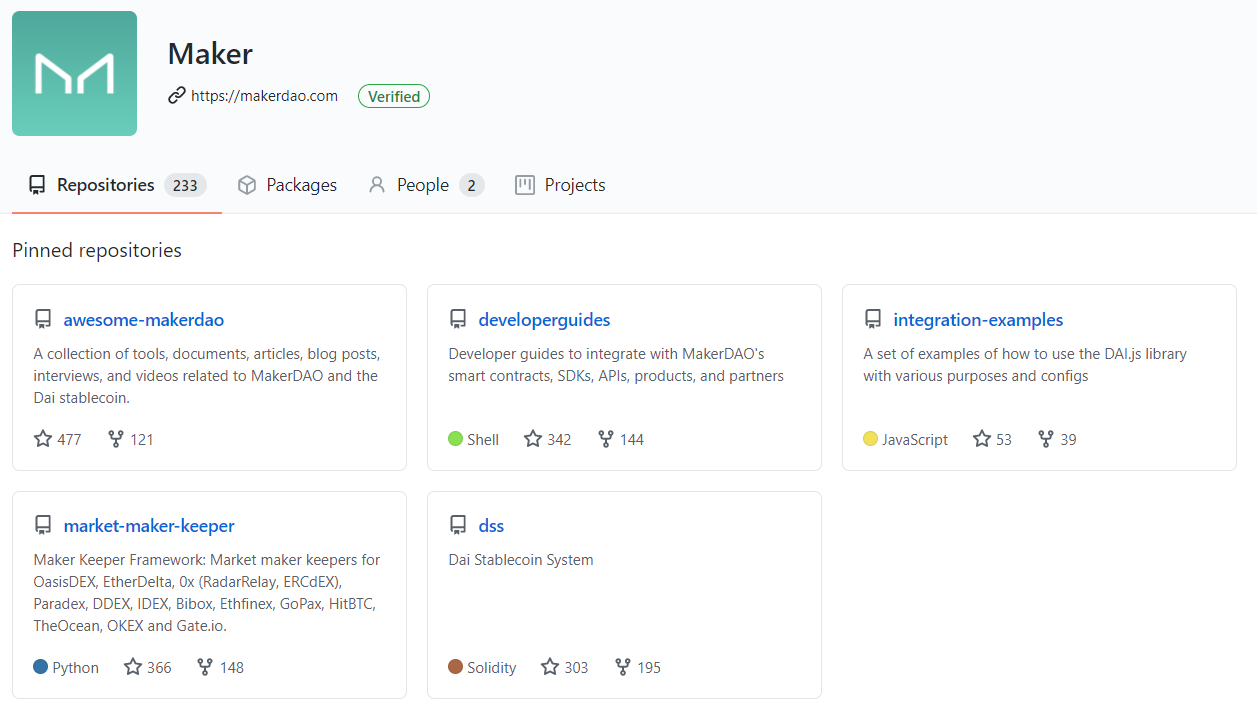Click the link icon beside makerdao.com
The width and height of the screenshot is (1257, 709).
pyautogui.click(x=177, y=96)
